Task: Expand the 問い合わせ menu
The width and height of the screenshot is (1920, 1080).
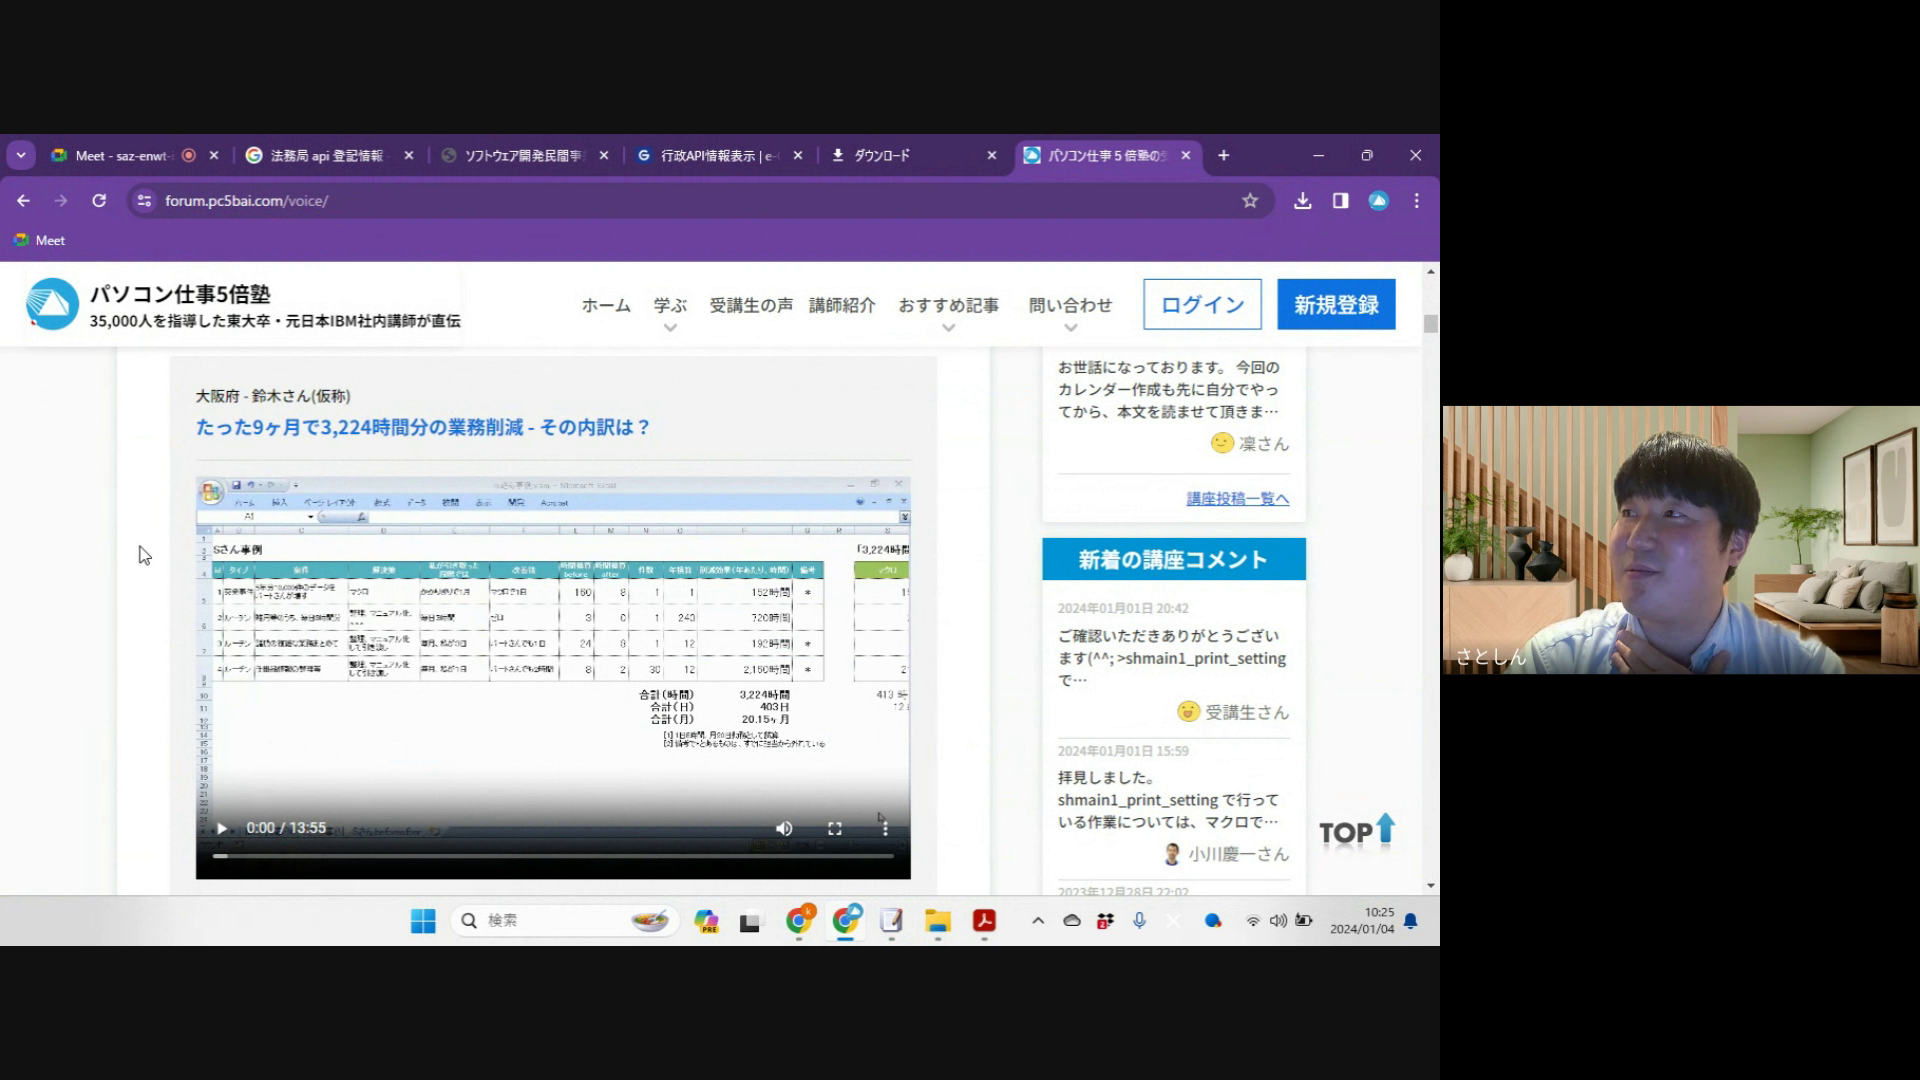Action: [1070, 306]
